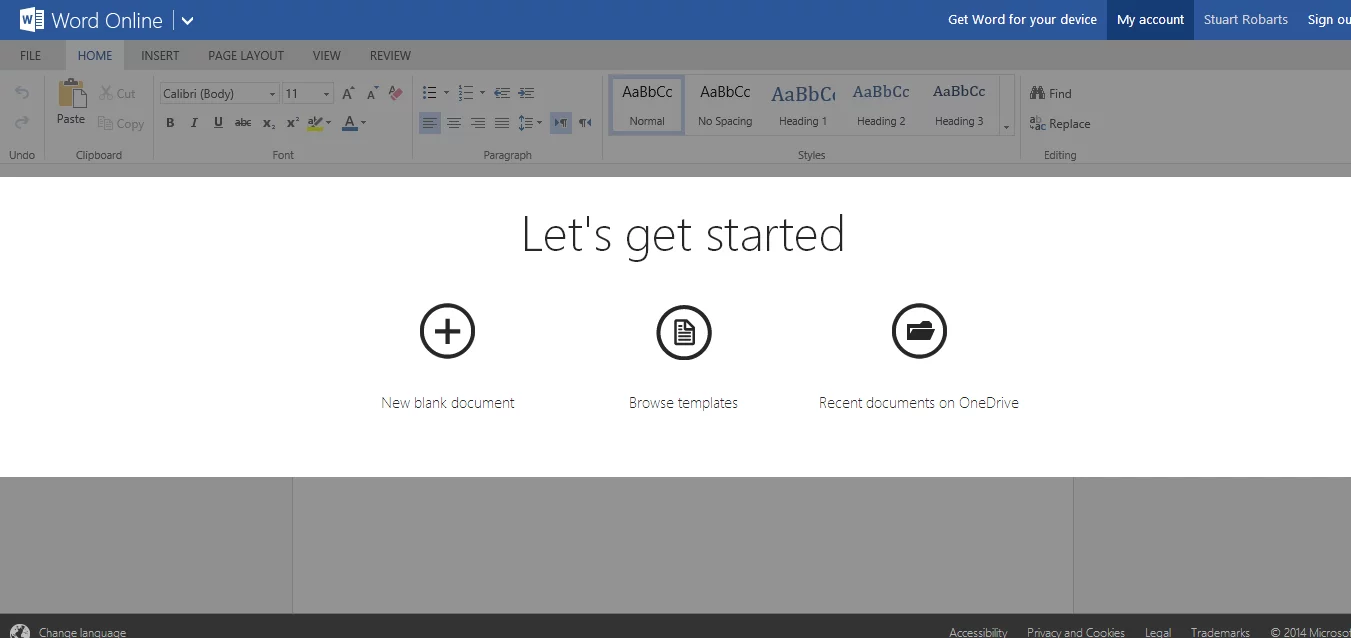The height and width of the screenshot is (638, 1351).
Task: Create a new blank document
Action: (447, 331)
